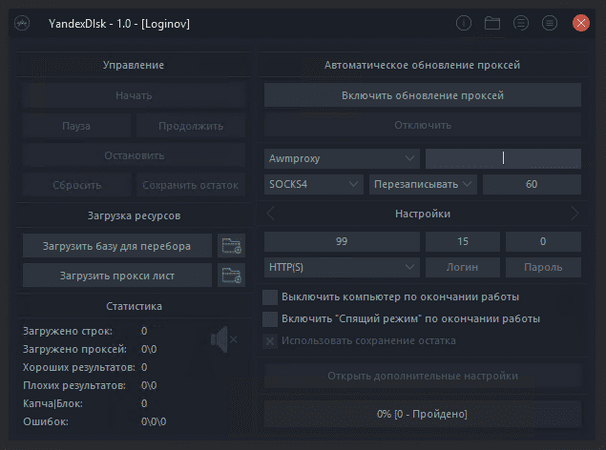Image resolution: width=606 pixels, height=450 pixels.
Task: Go to previous Настройки page arrow
Action: pos(271,213)
